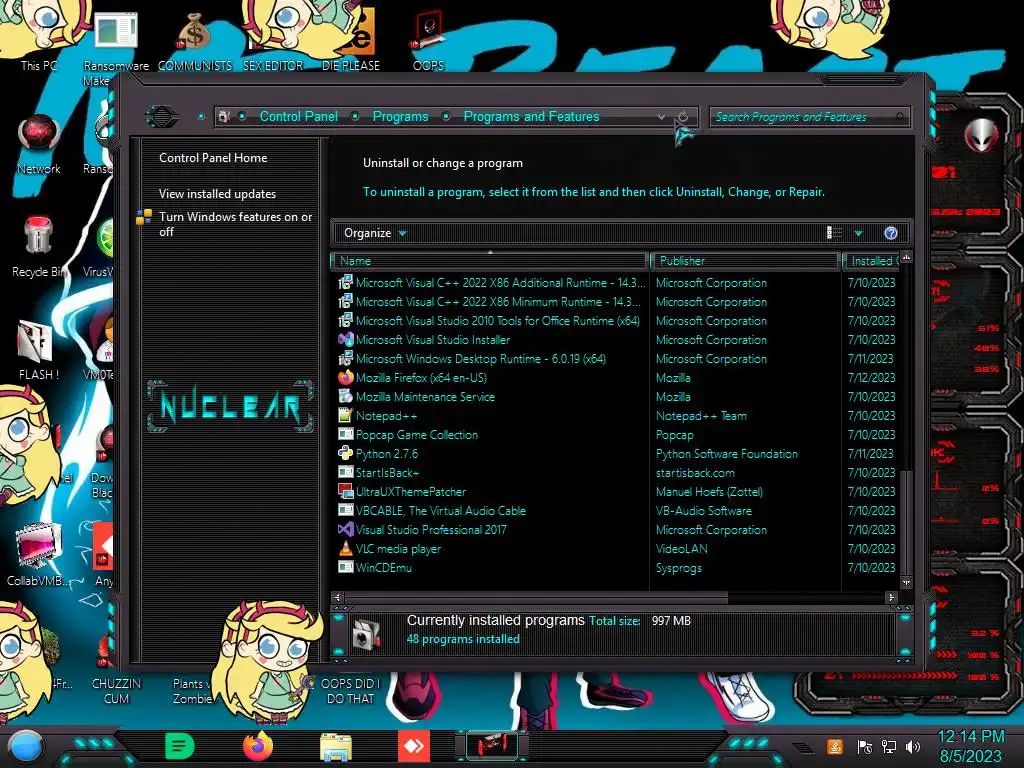Click the refresh button in address bar
1024x768 pixels.
tap(682, 117)
